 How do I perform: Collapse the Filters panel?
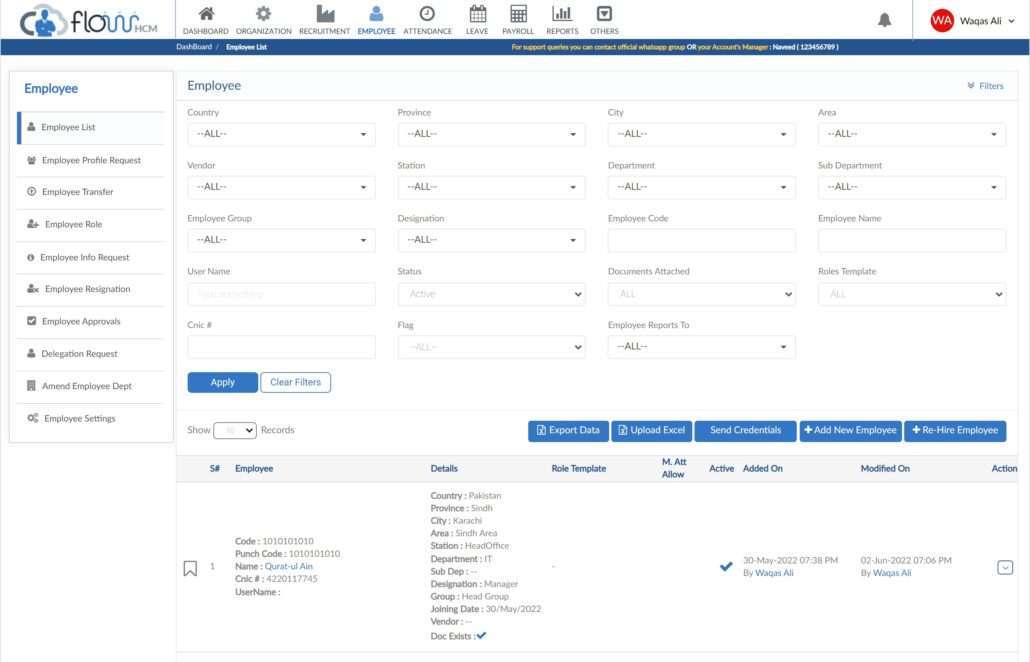point(986,85)
